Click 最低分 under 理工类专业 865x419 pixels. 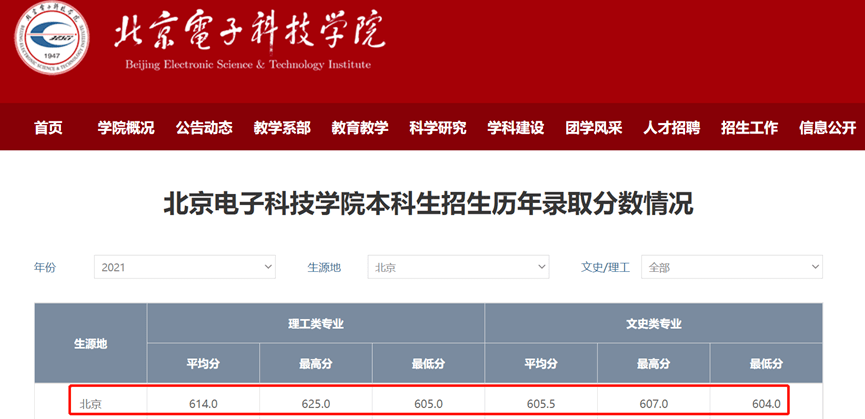428,363
